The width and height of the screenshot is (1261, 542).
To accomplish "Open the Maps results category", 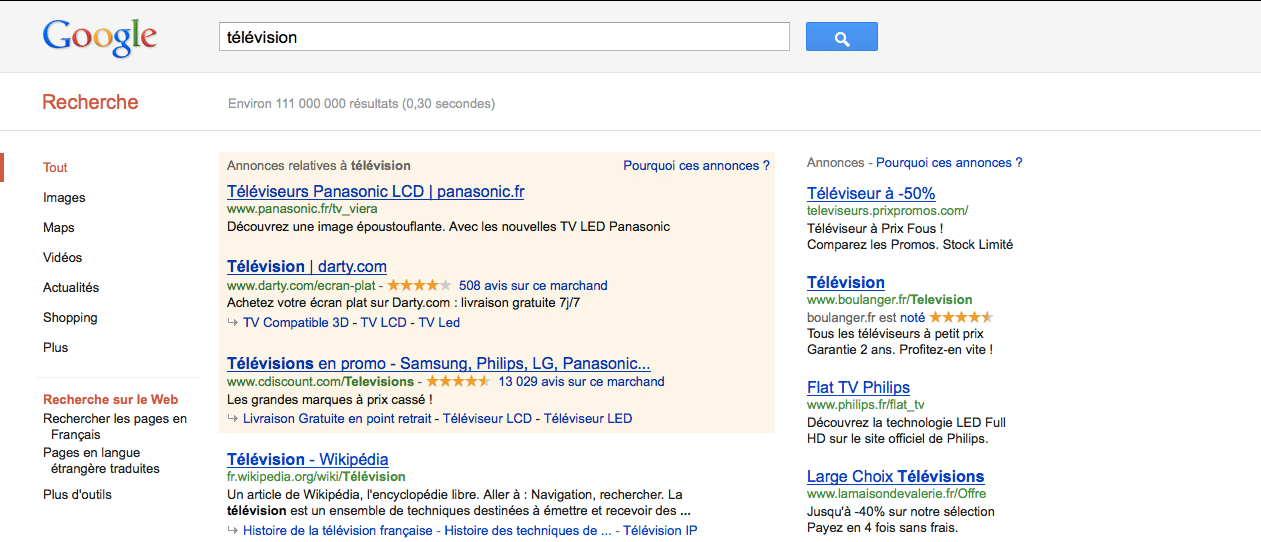I will click(x=58, y=227).
